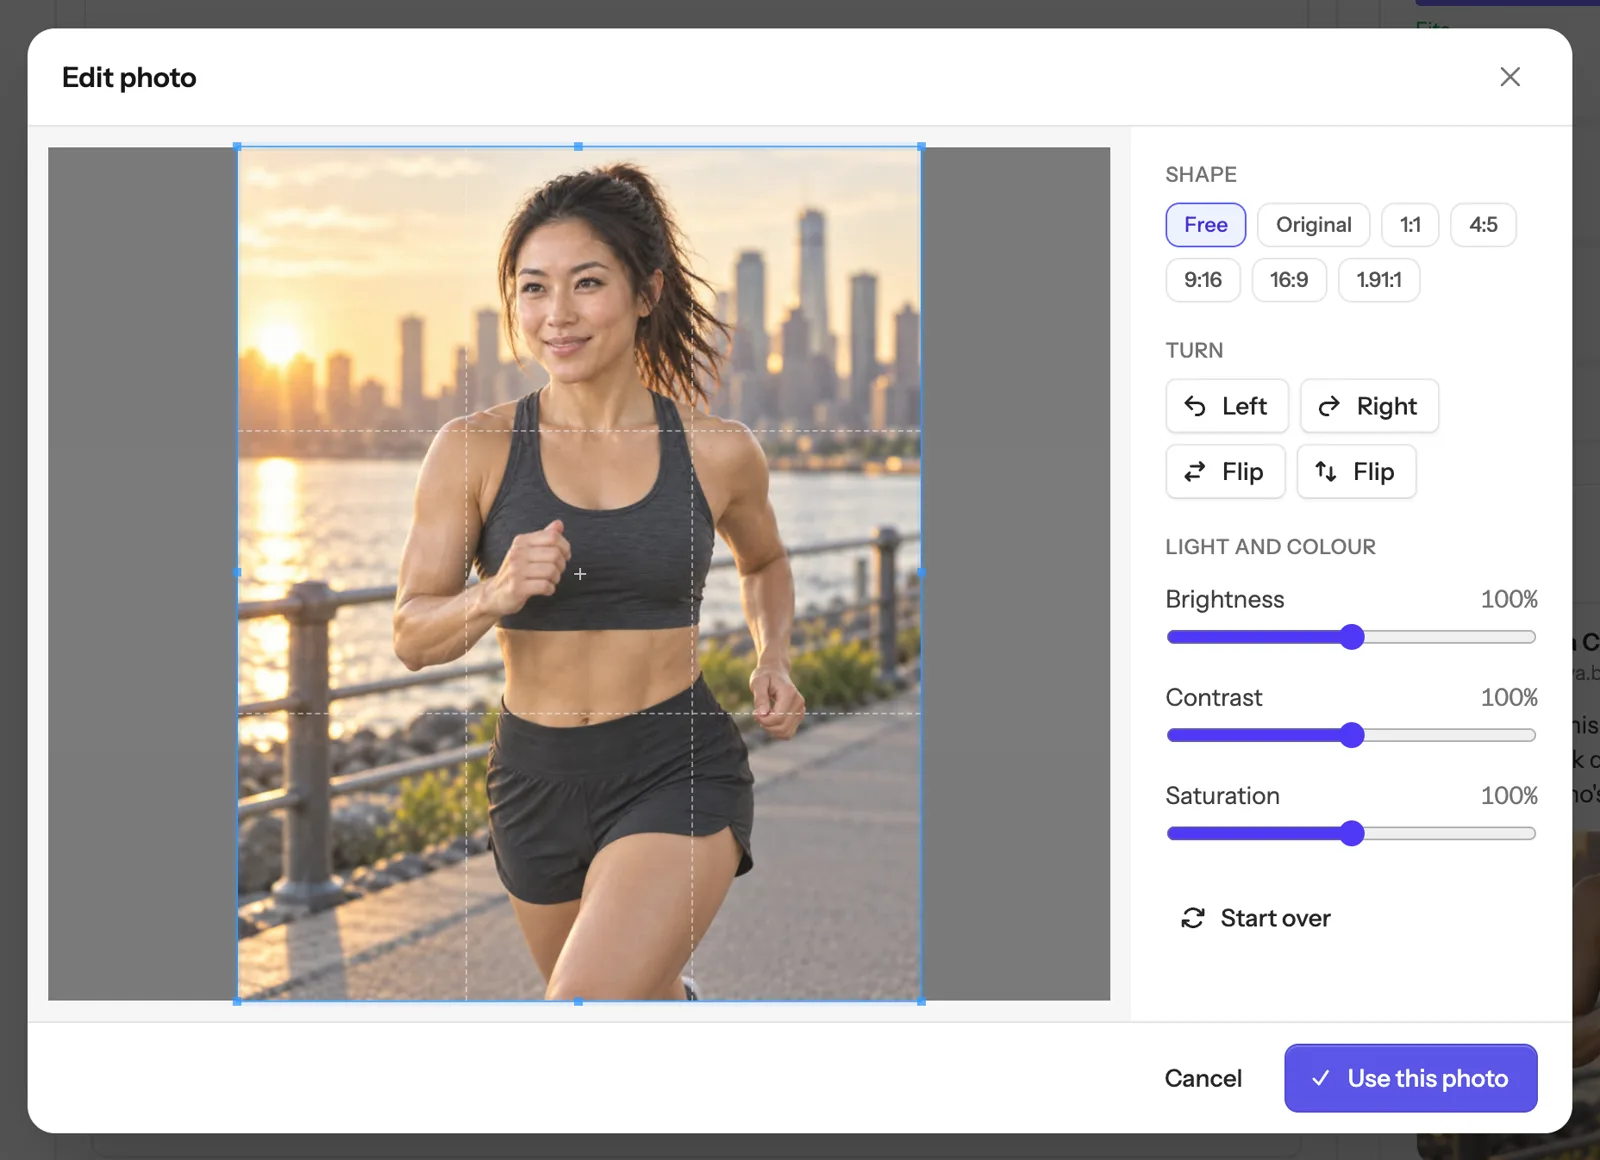
Task: Flip the photo vertically
Action: click(1356, 472)
